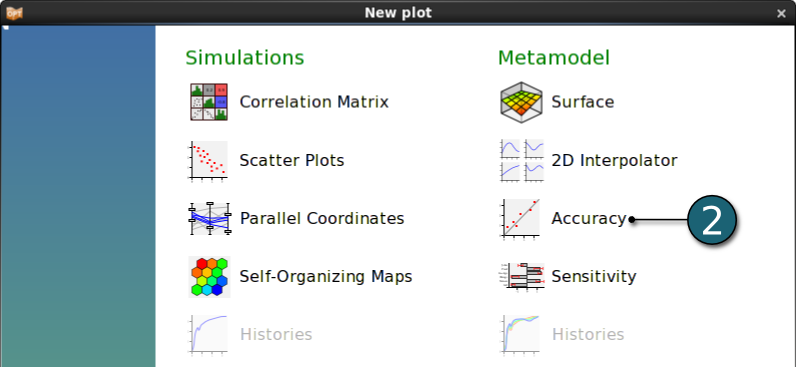Image resolution: width=796 pixels, height=367 pixels.
Task: Select the Scatter Plots icon
Action: 209,160
